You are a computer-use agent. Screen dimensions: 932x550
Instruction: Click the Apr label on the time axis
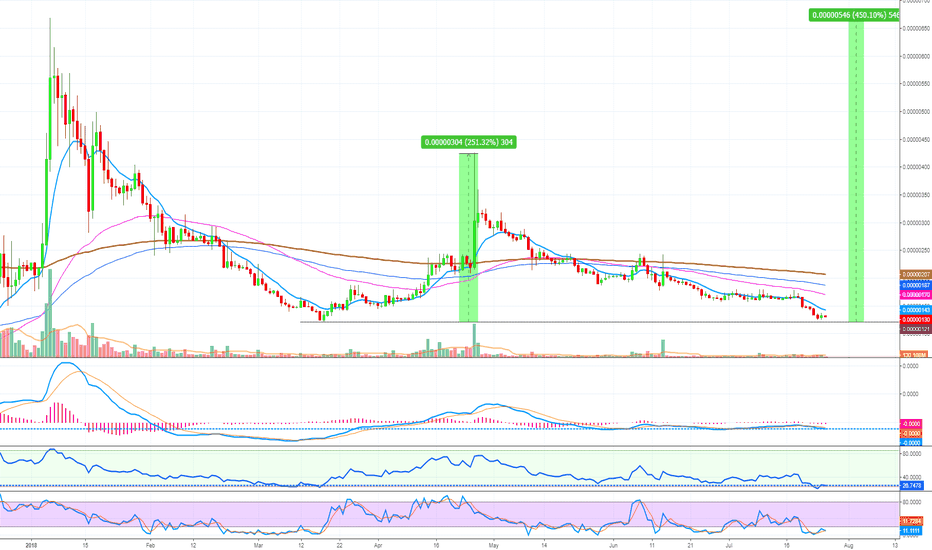[378, 545]
